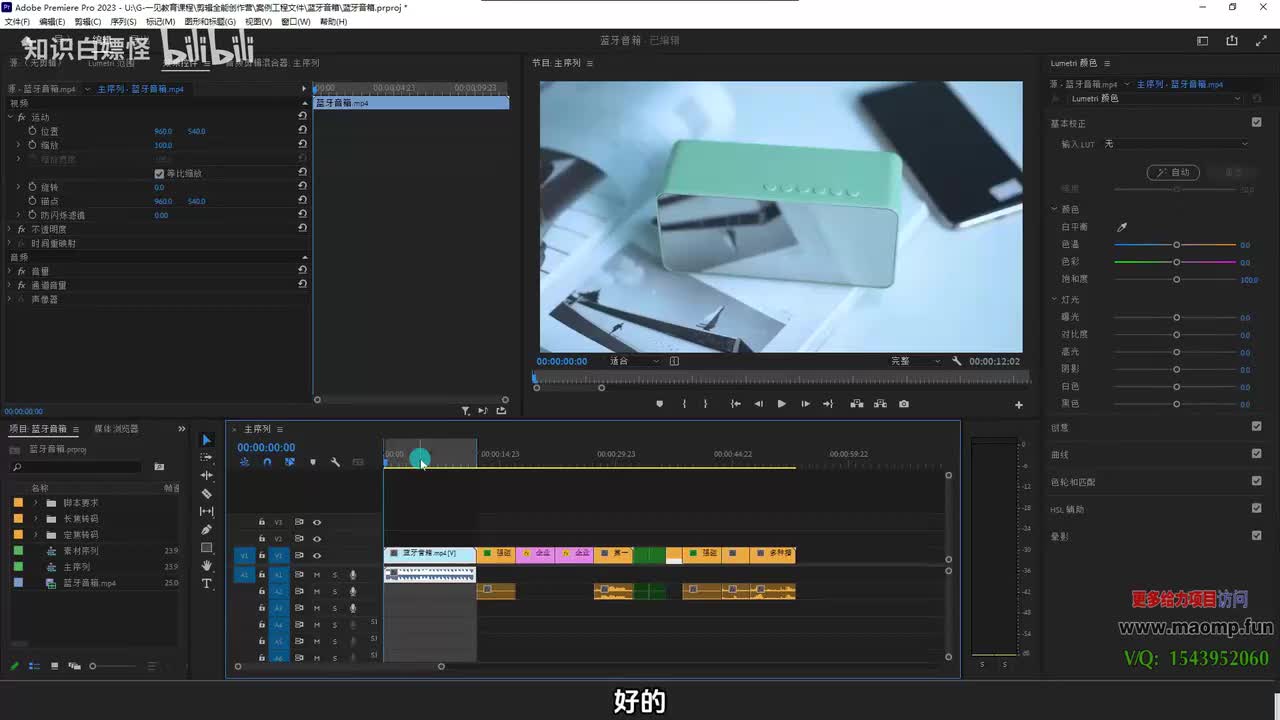Toggle the 色轮和匹配 section checkbox
1280x720 pixels.
click(x=1257, y=481)
